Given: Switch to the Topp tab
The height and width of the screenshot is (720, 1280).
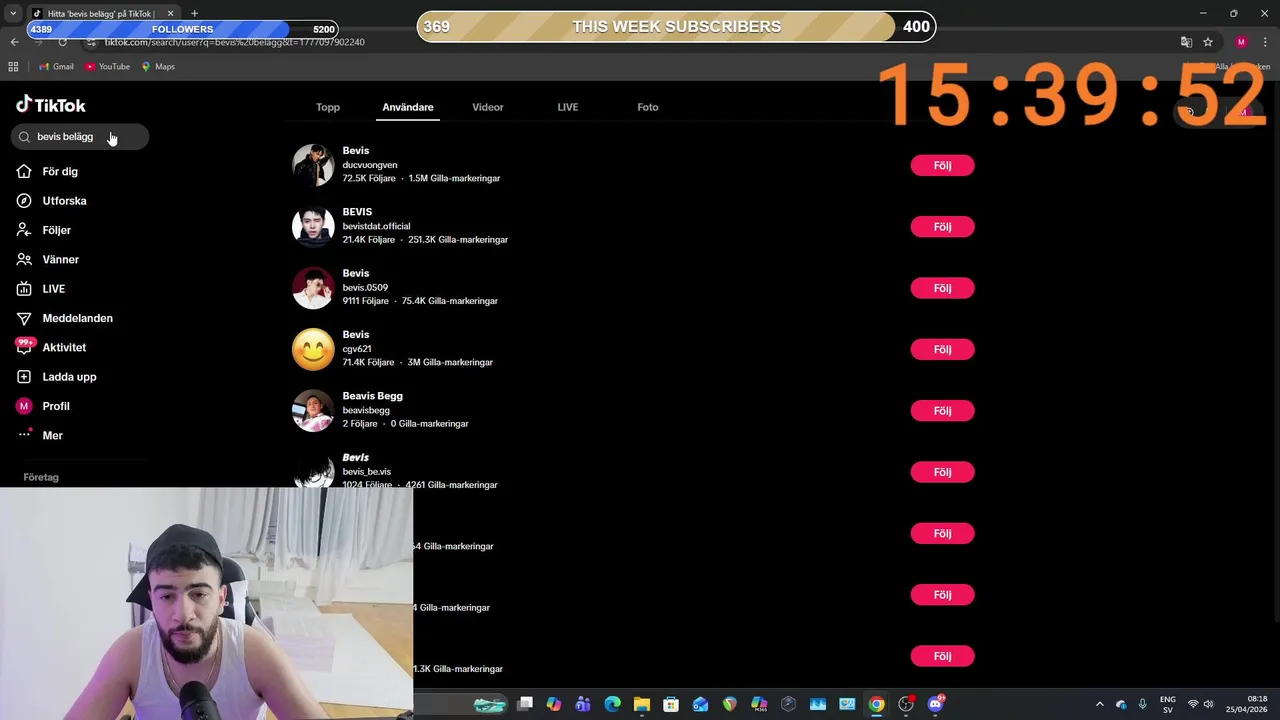Looking at the screenshot, I should (328, 107).
